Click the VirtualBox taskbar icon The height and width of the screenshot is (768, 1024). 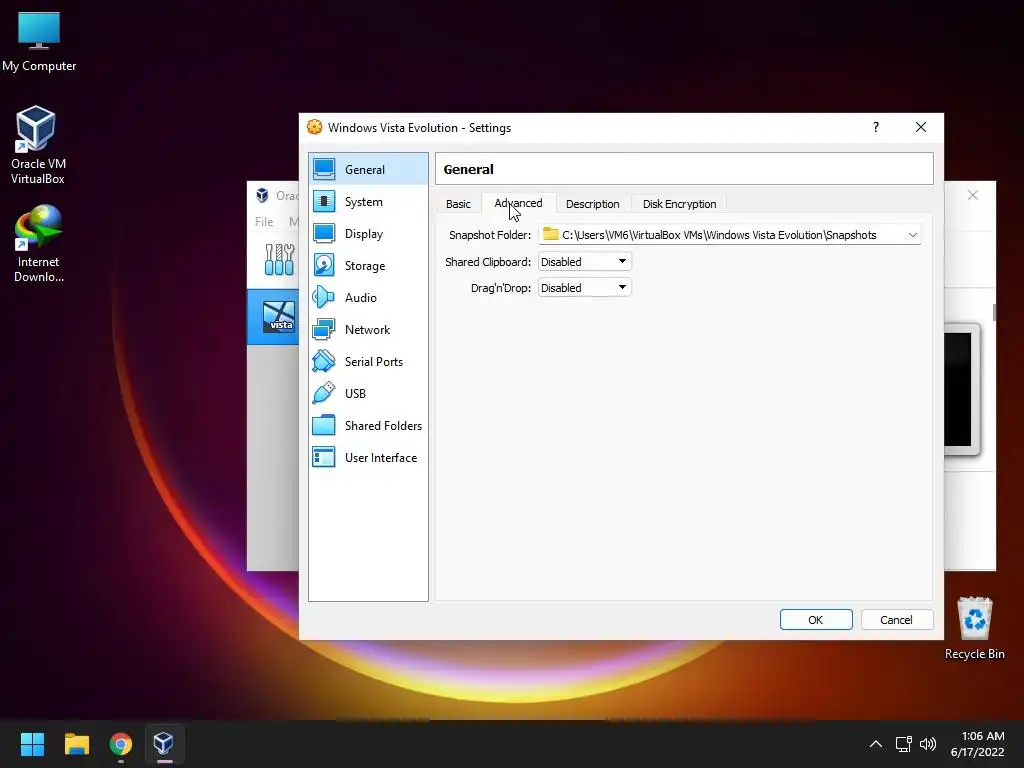[x=163, y=744]
